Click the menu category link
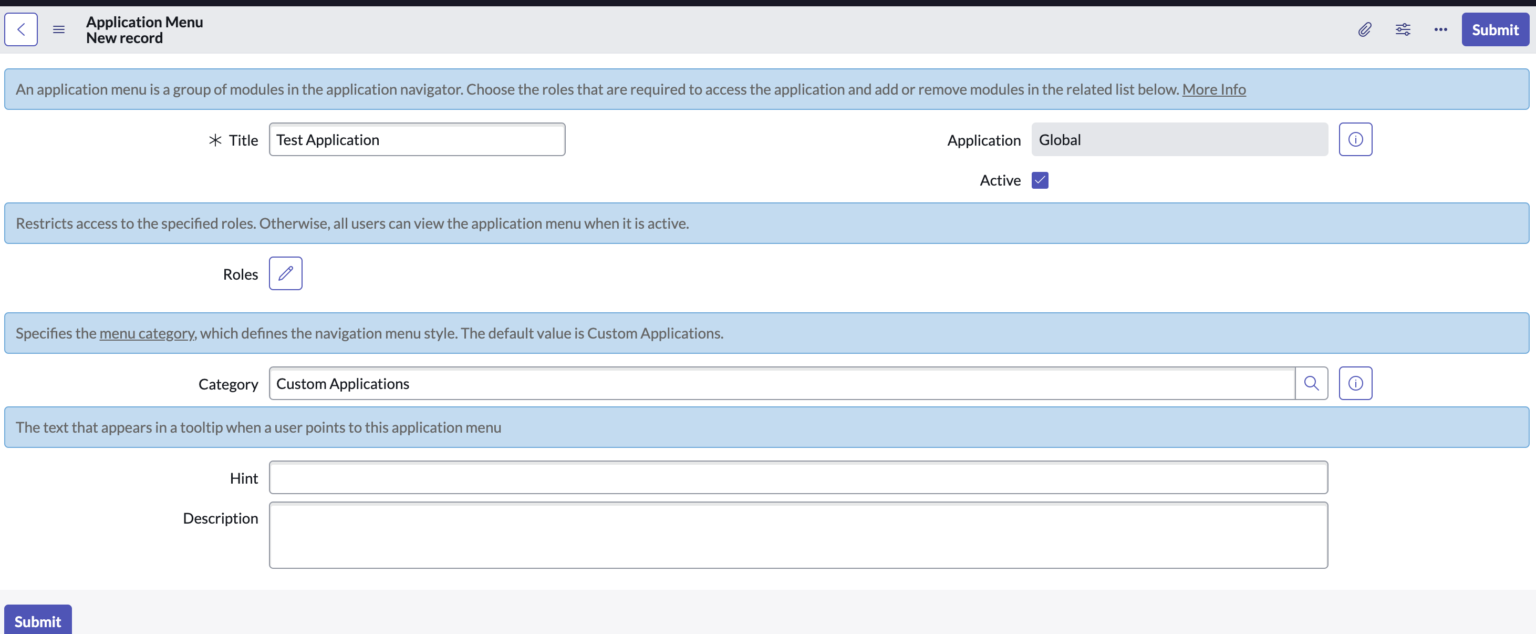The width and height of the screenshot is (1536, 634). click(x=147, y=333)
